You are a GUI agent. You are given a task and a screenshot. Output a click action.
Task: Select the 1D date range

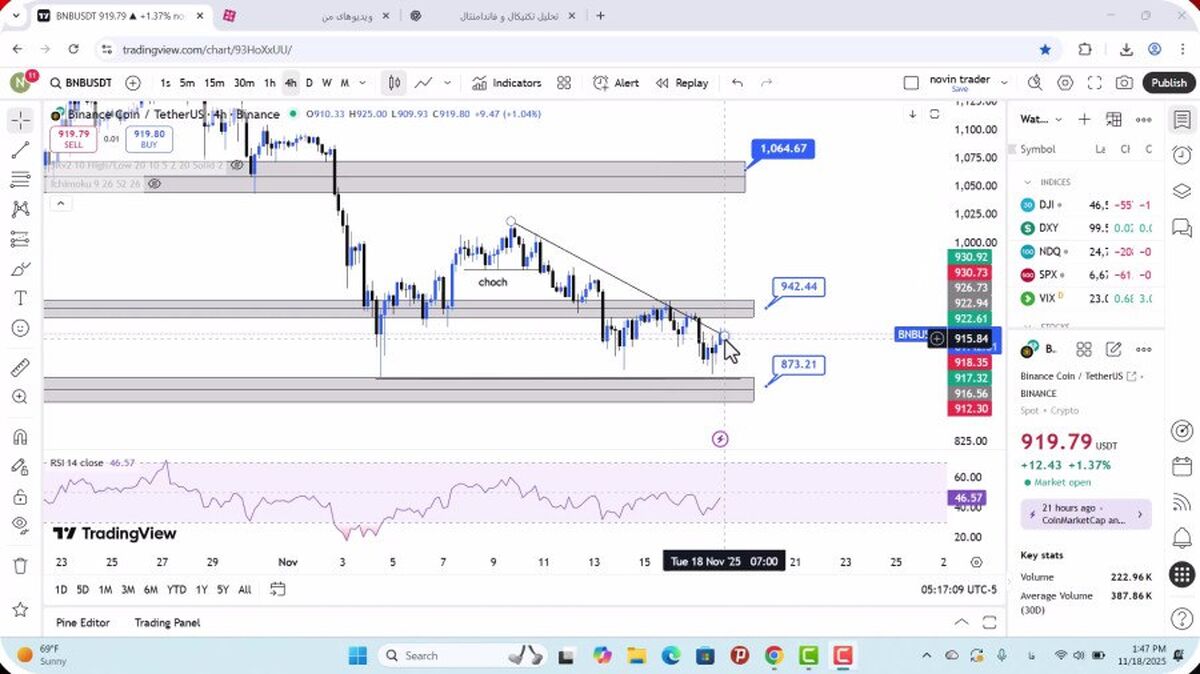click(x=61, y=589)
